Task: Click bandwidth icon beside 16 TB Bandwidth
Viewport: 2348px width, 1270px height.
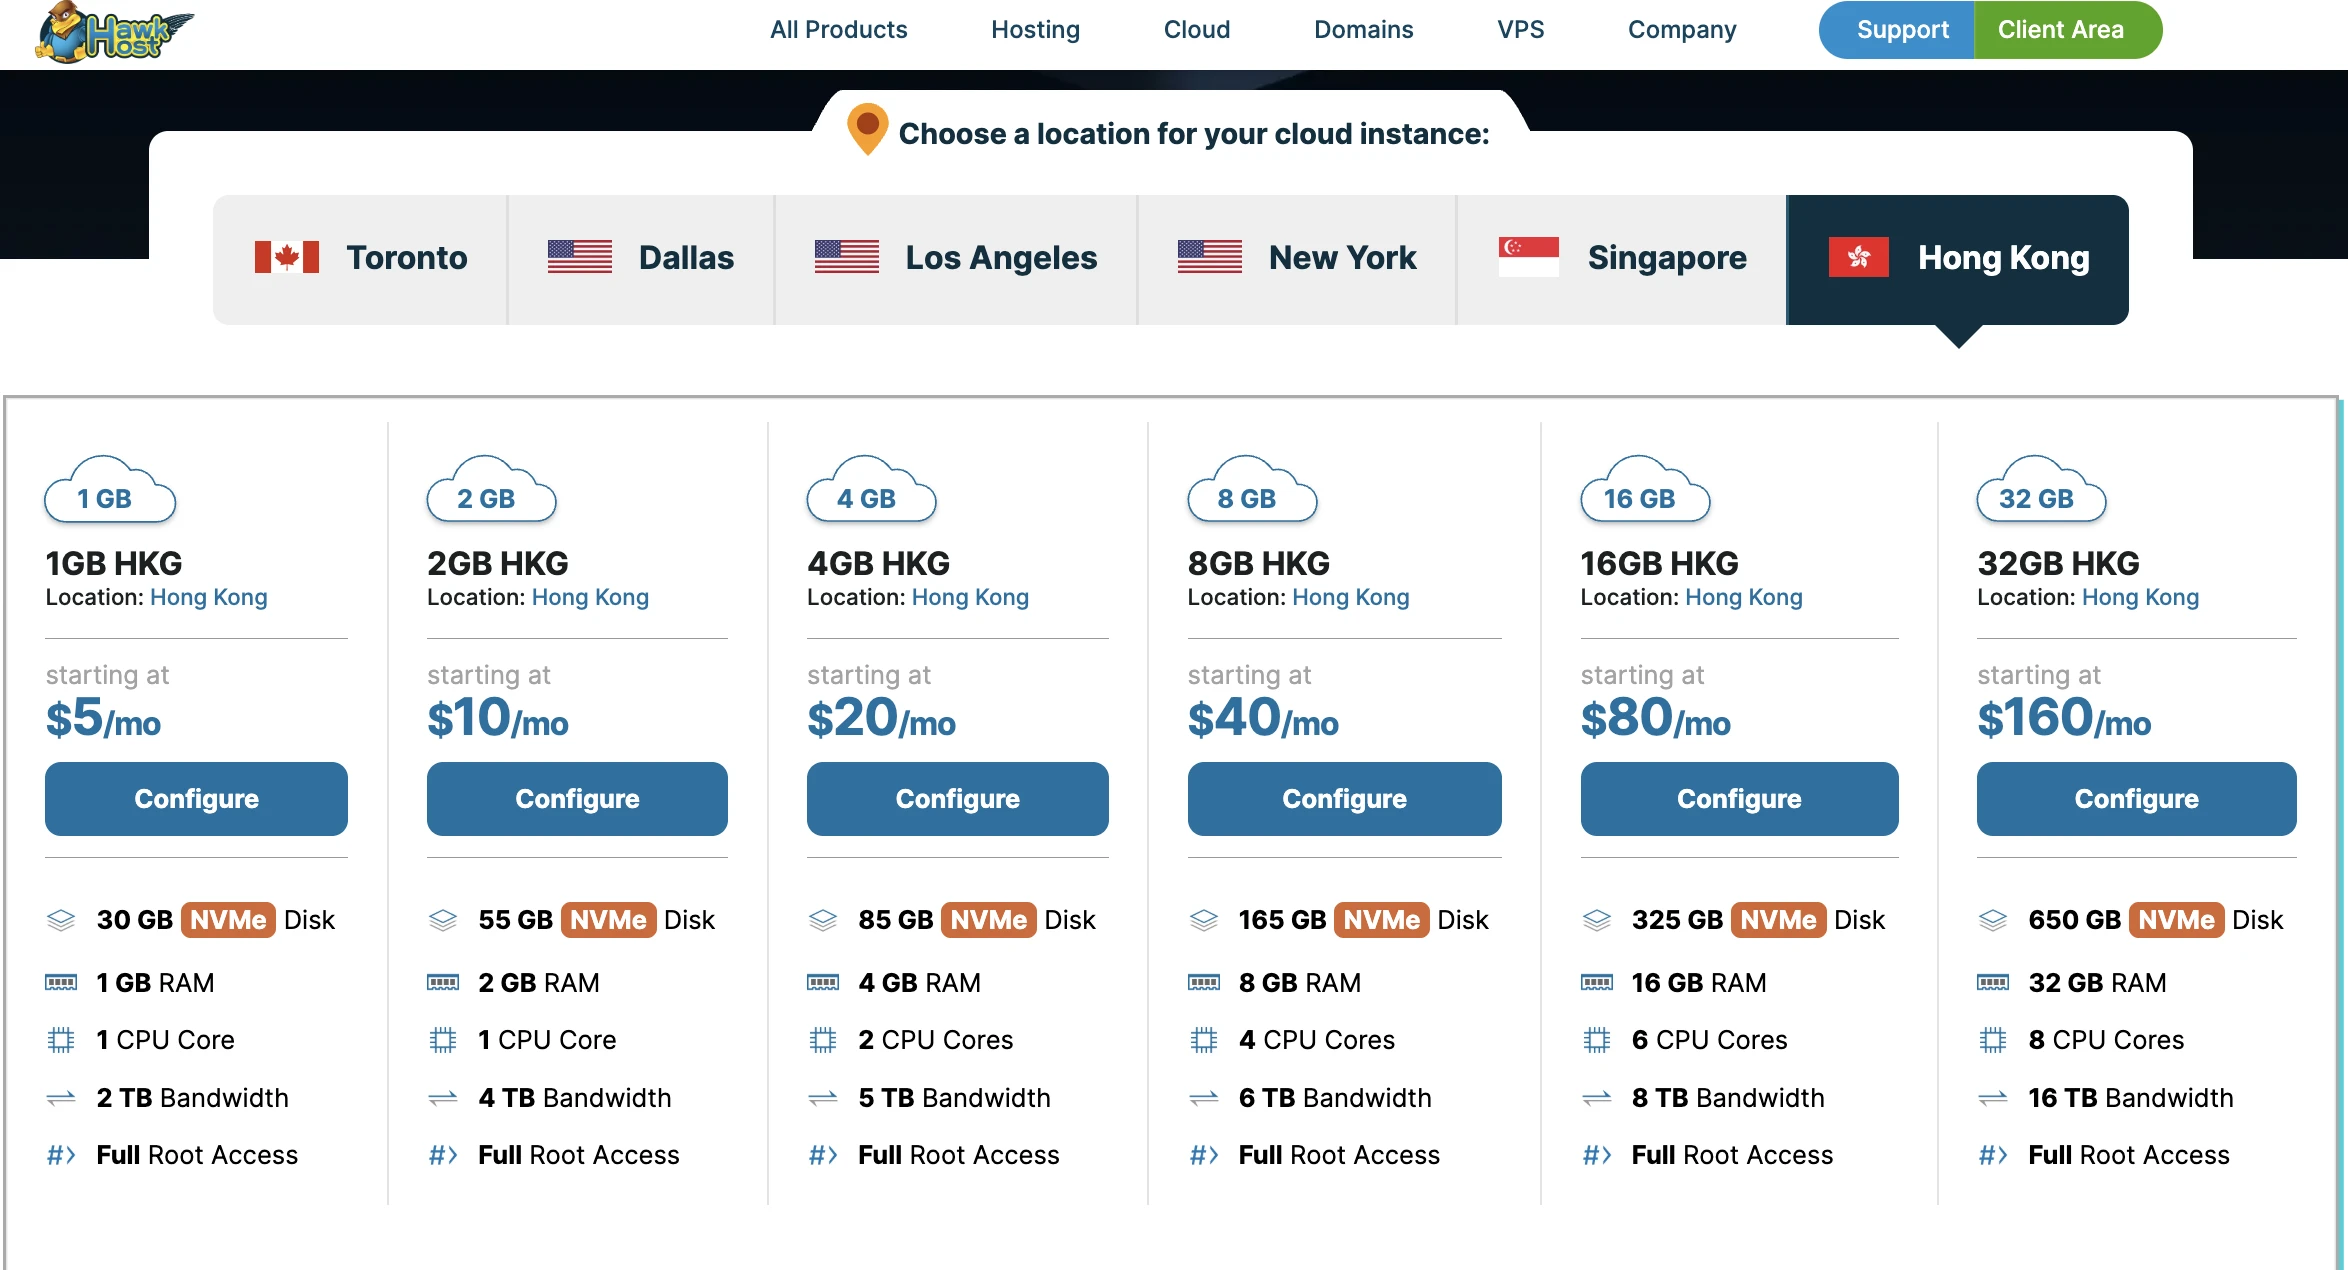Action: (x=1993, y=1098)
